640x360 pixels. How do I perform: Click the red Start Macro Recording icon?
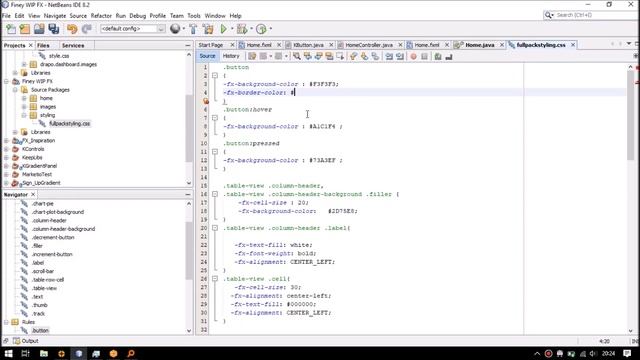[x=413, y=56]
